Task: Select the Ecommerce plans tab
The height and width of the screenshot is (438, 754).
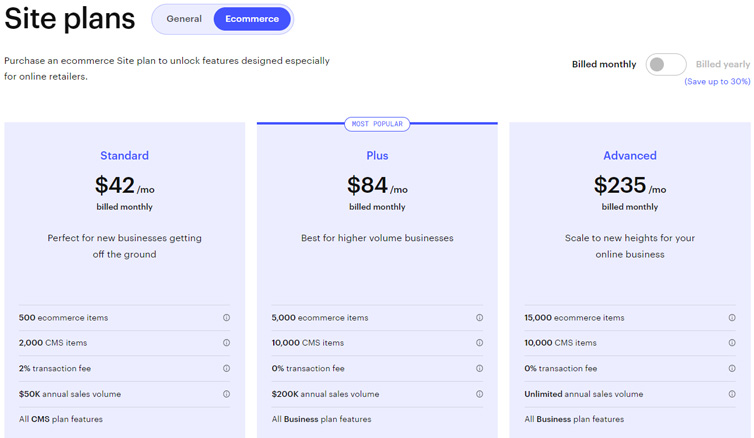Action: [x=252, y=19]
